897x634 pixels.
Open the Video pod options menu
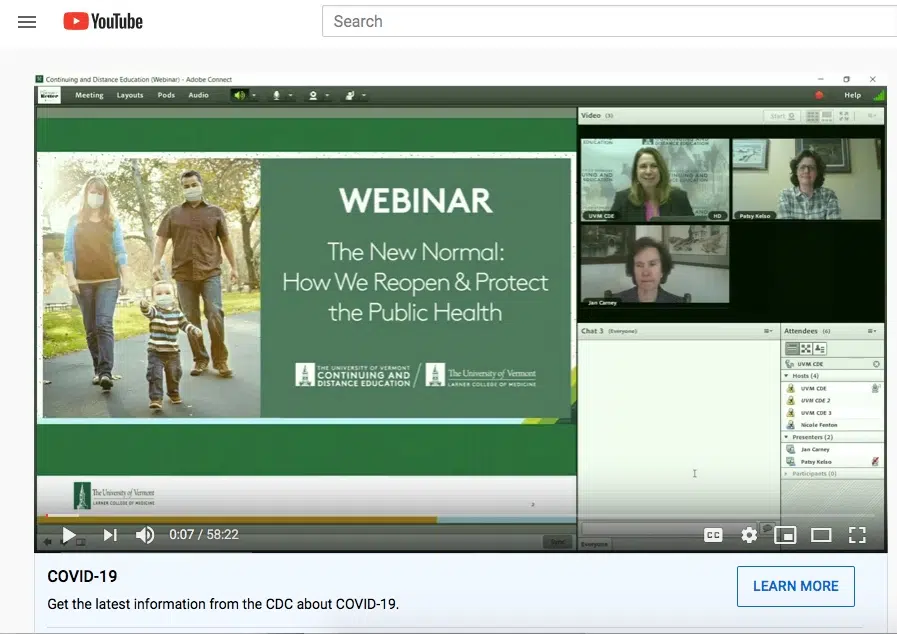coord(871,116)
